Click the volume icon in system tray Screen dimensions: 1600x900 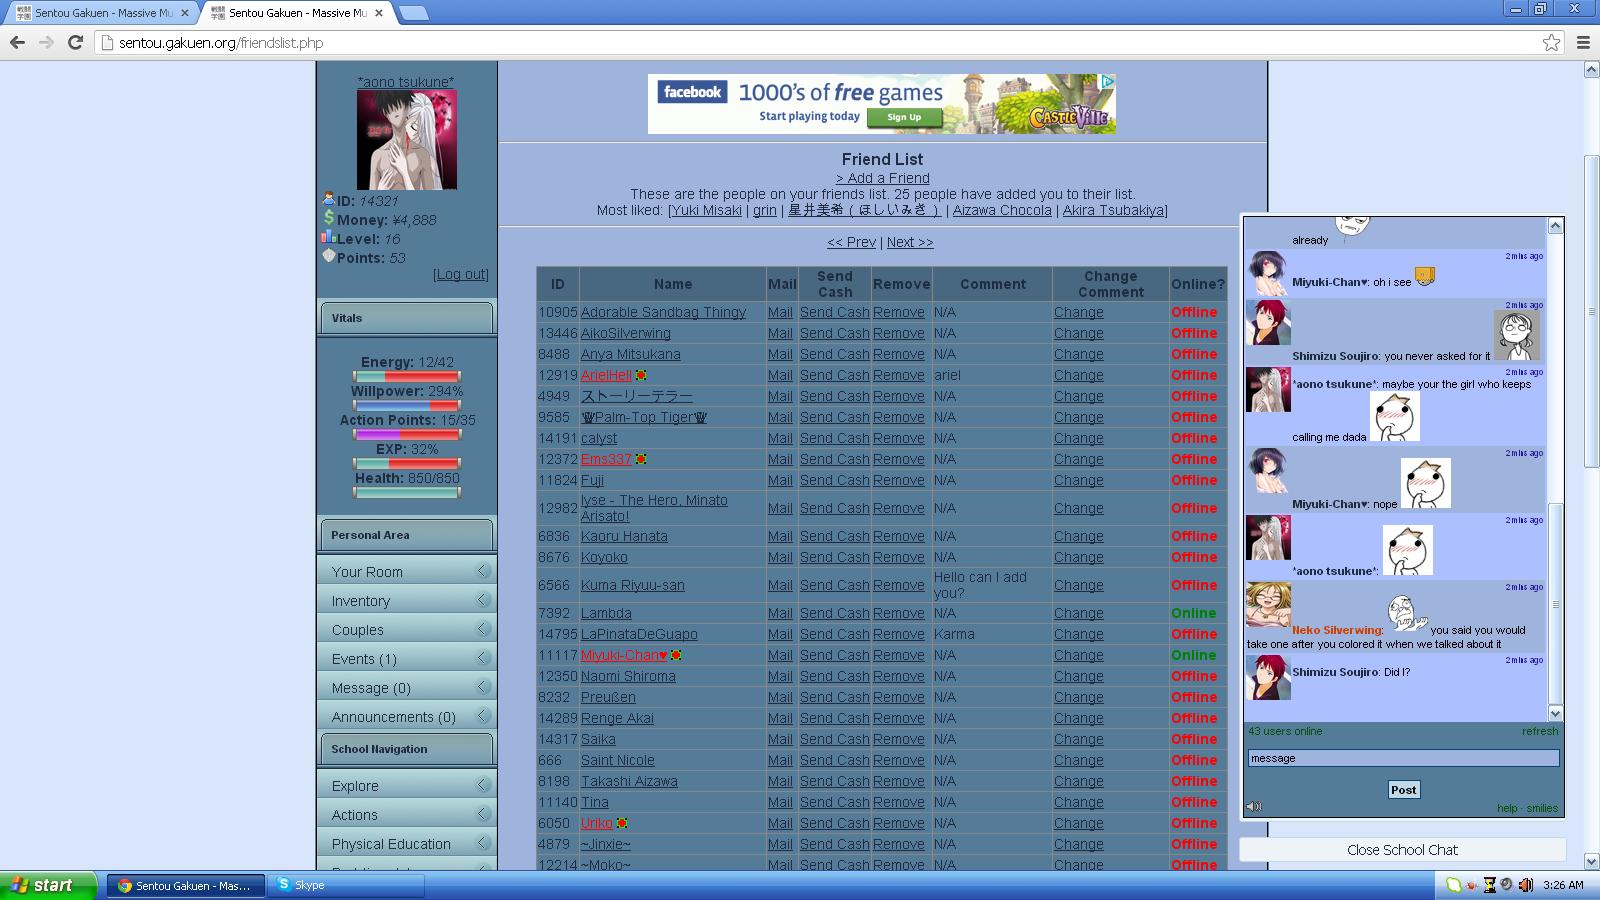1525,885
